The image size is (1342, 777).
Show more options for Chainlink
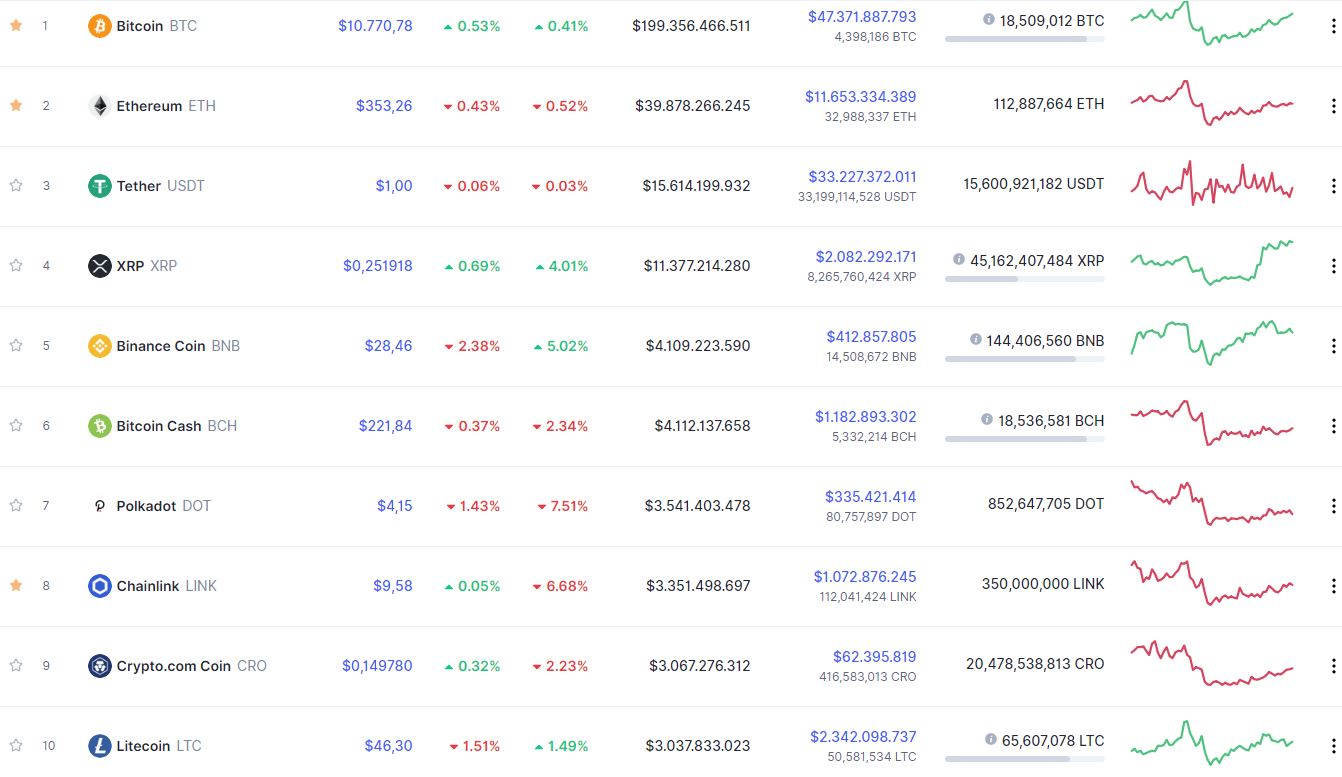tap(1333, 586)
